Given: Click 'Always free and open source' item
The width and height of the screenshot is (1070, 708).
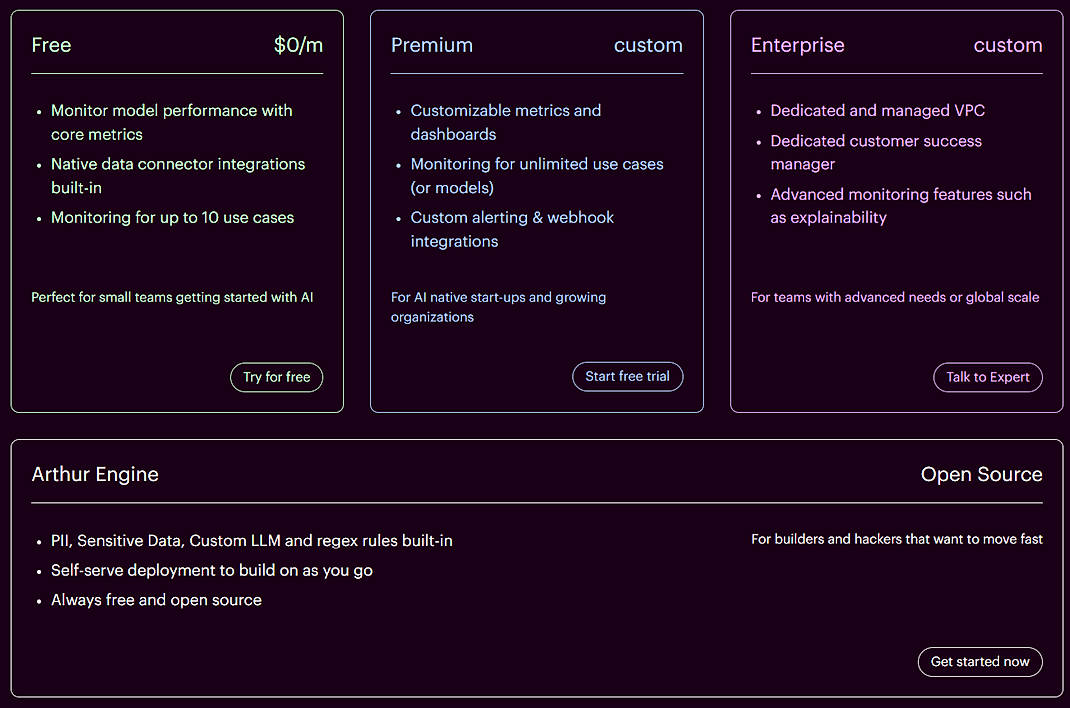Looking at the screenshot, I should [x=156, y=600].
